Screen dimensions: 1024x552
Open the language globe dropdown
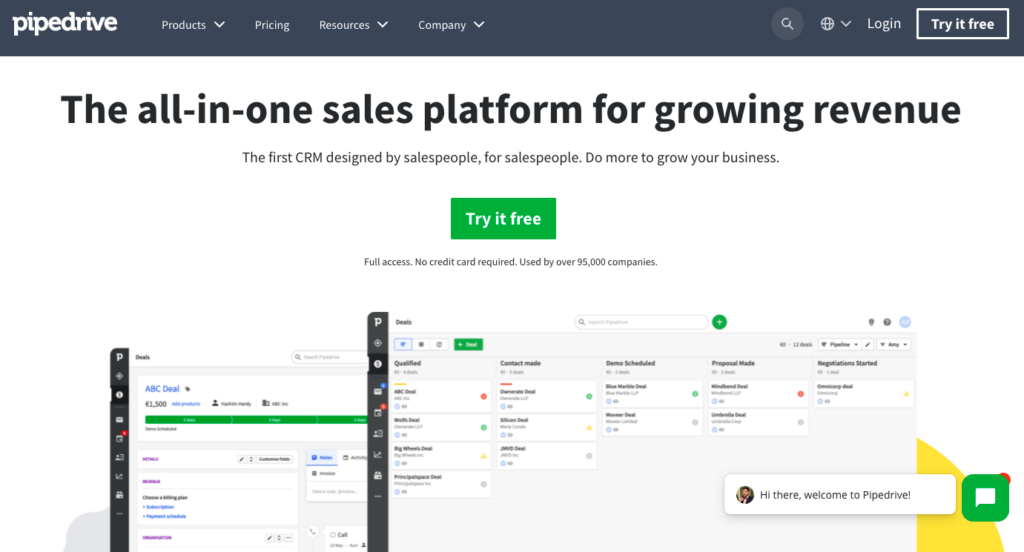pyautogui.click(x=836, y=24)
